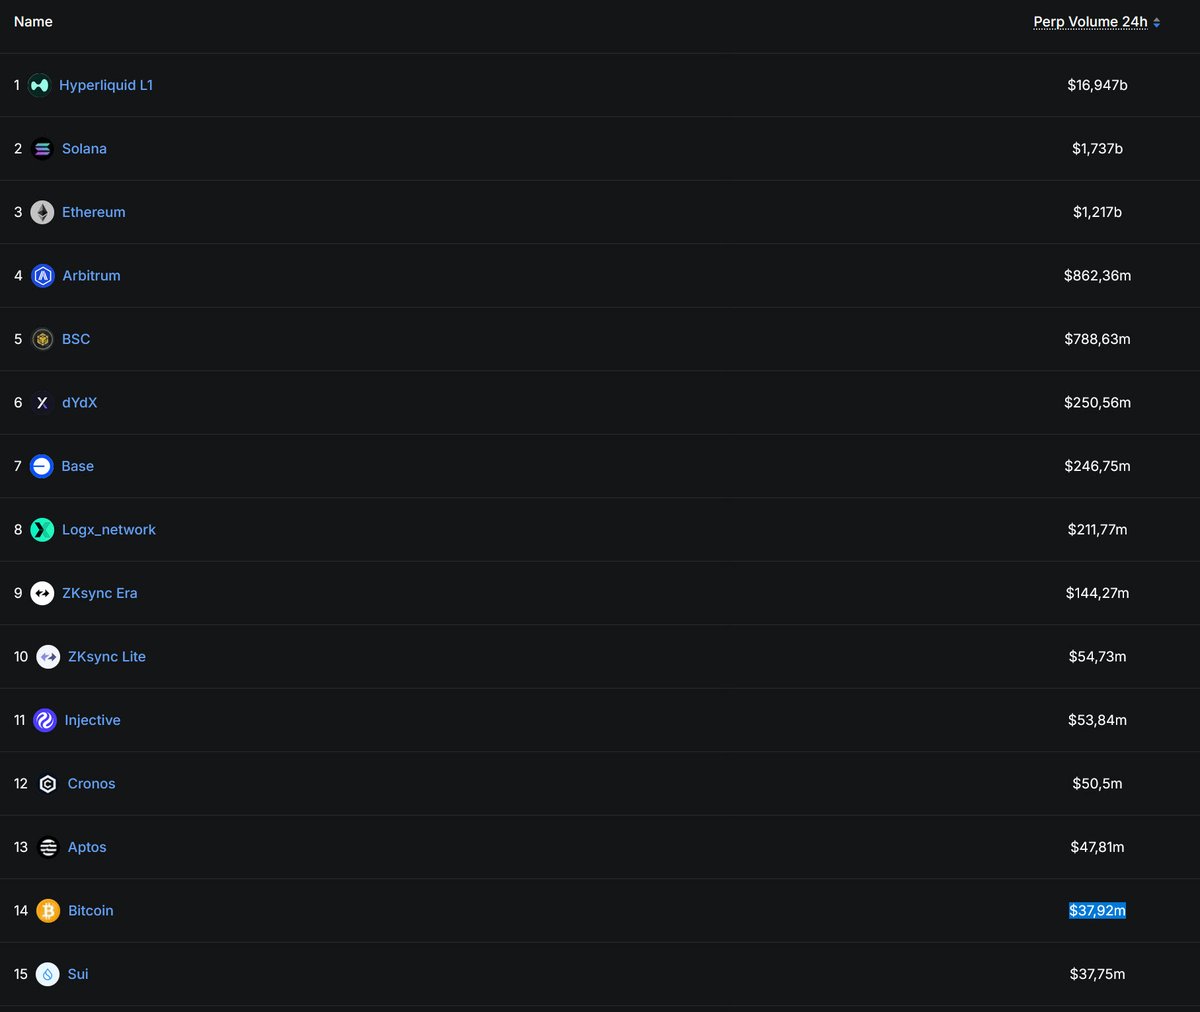Click the $16,947b volume value
This screenshot has width=1200, height=1012.
[x=1097, y=85]
